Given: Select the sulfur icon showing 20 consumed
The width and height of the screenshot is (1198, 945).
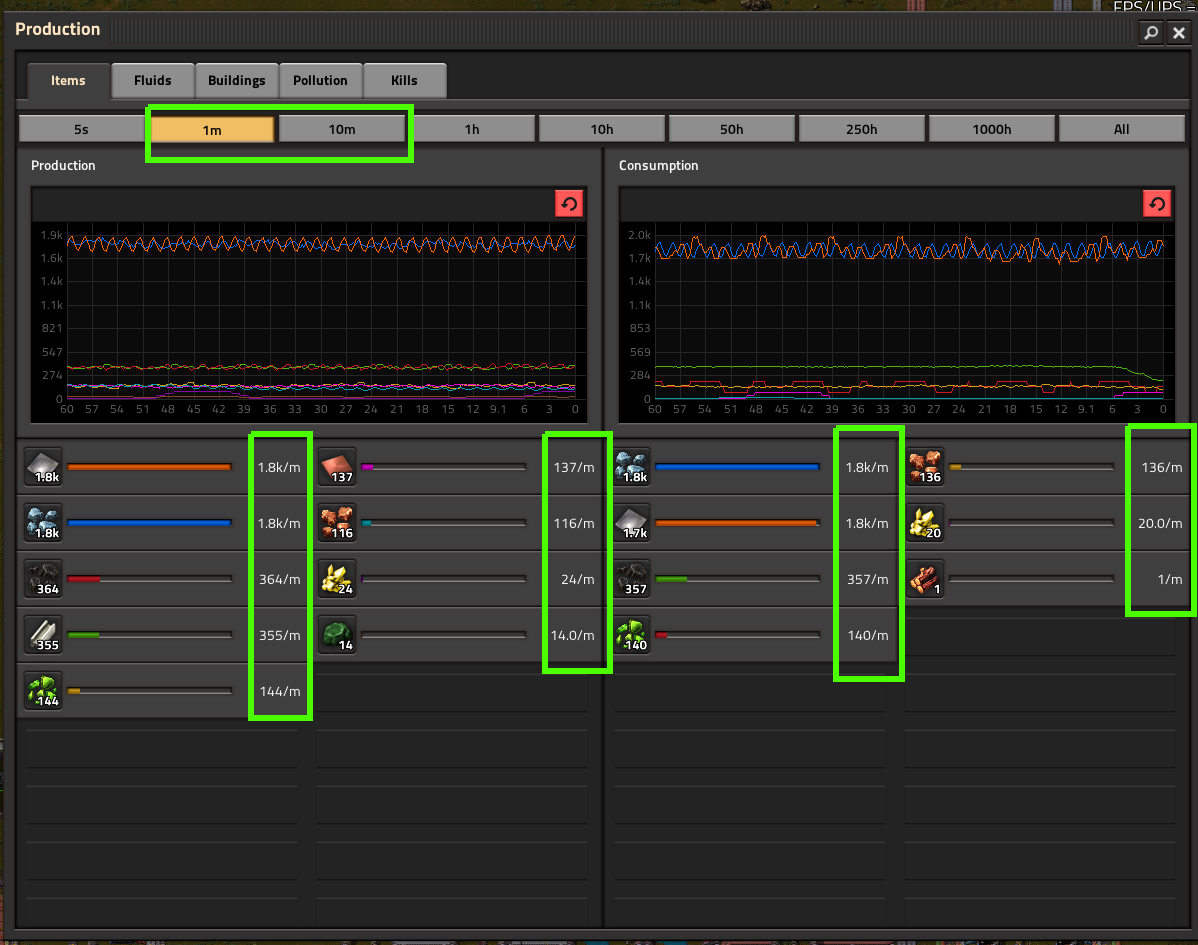Looking at the screenshot, I should click(x=925, y=523).
